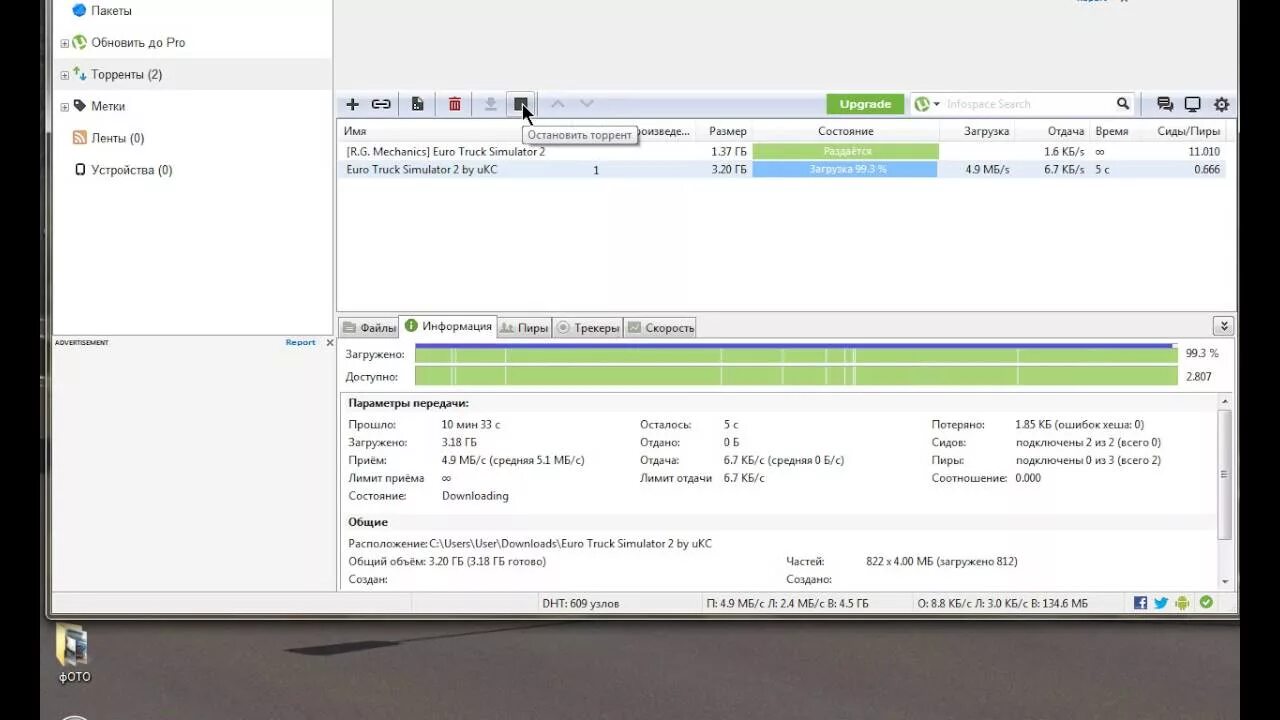Click the torrent location path text
This screenshot has width=1280, height=720.
click(570, 544)
